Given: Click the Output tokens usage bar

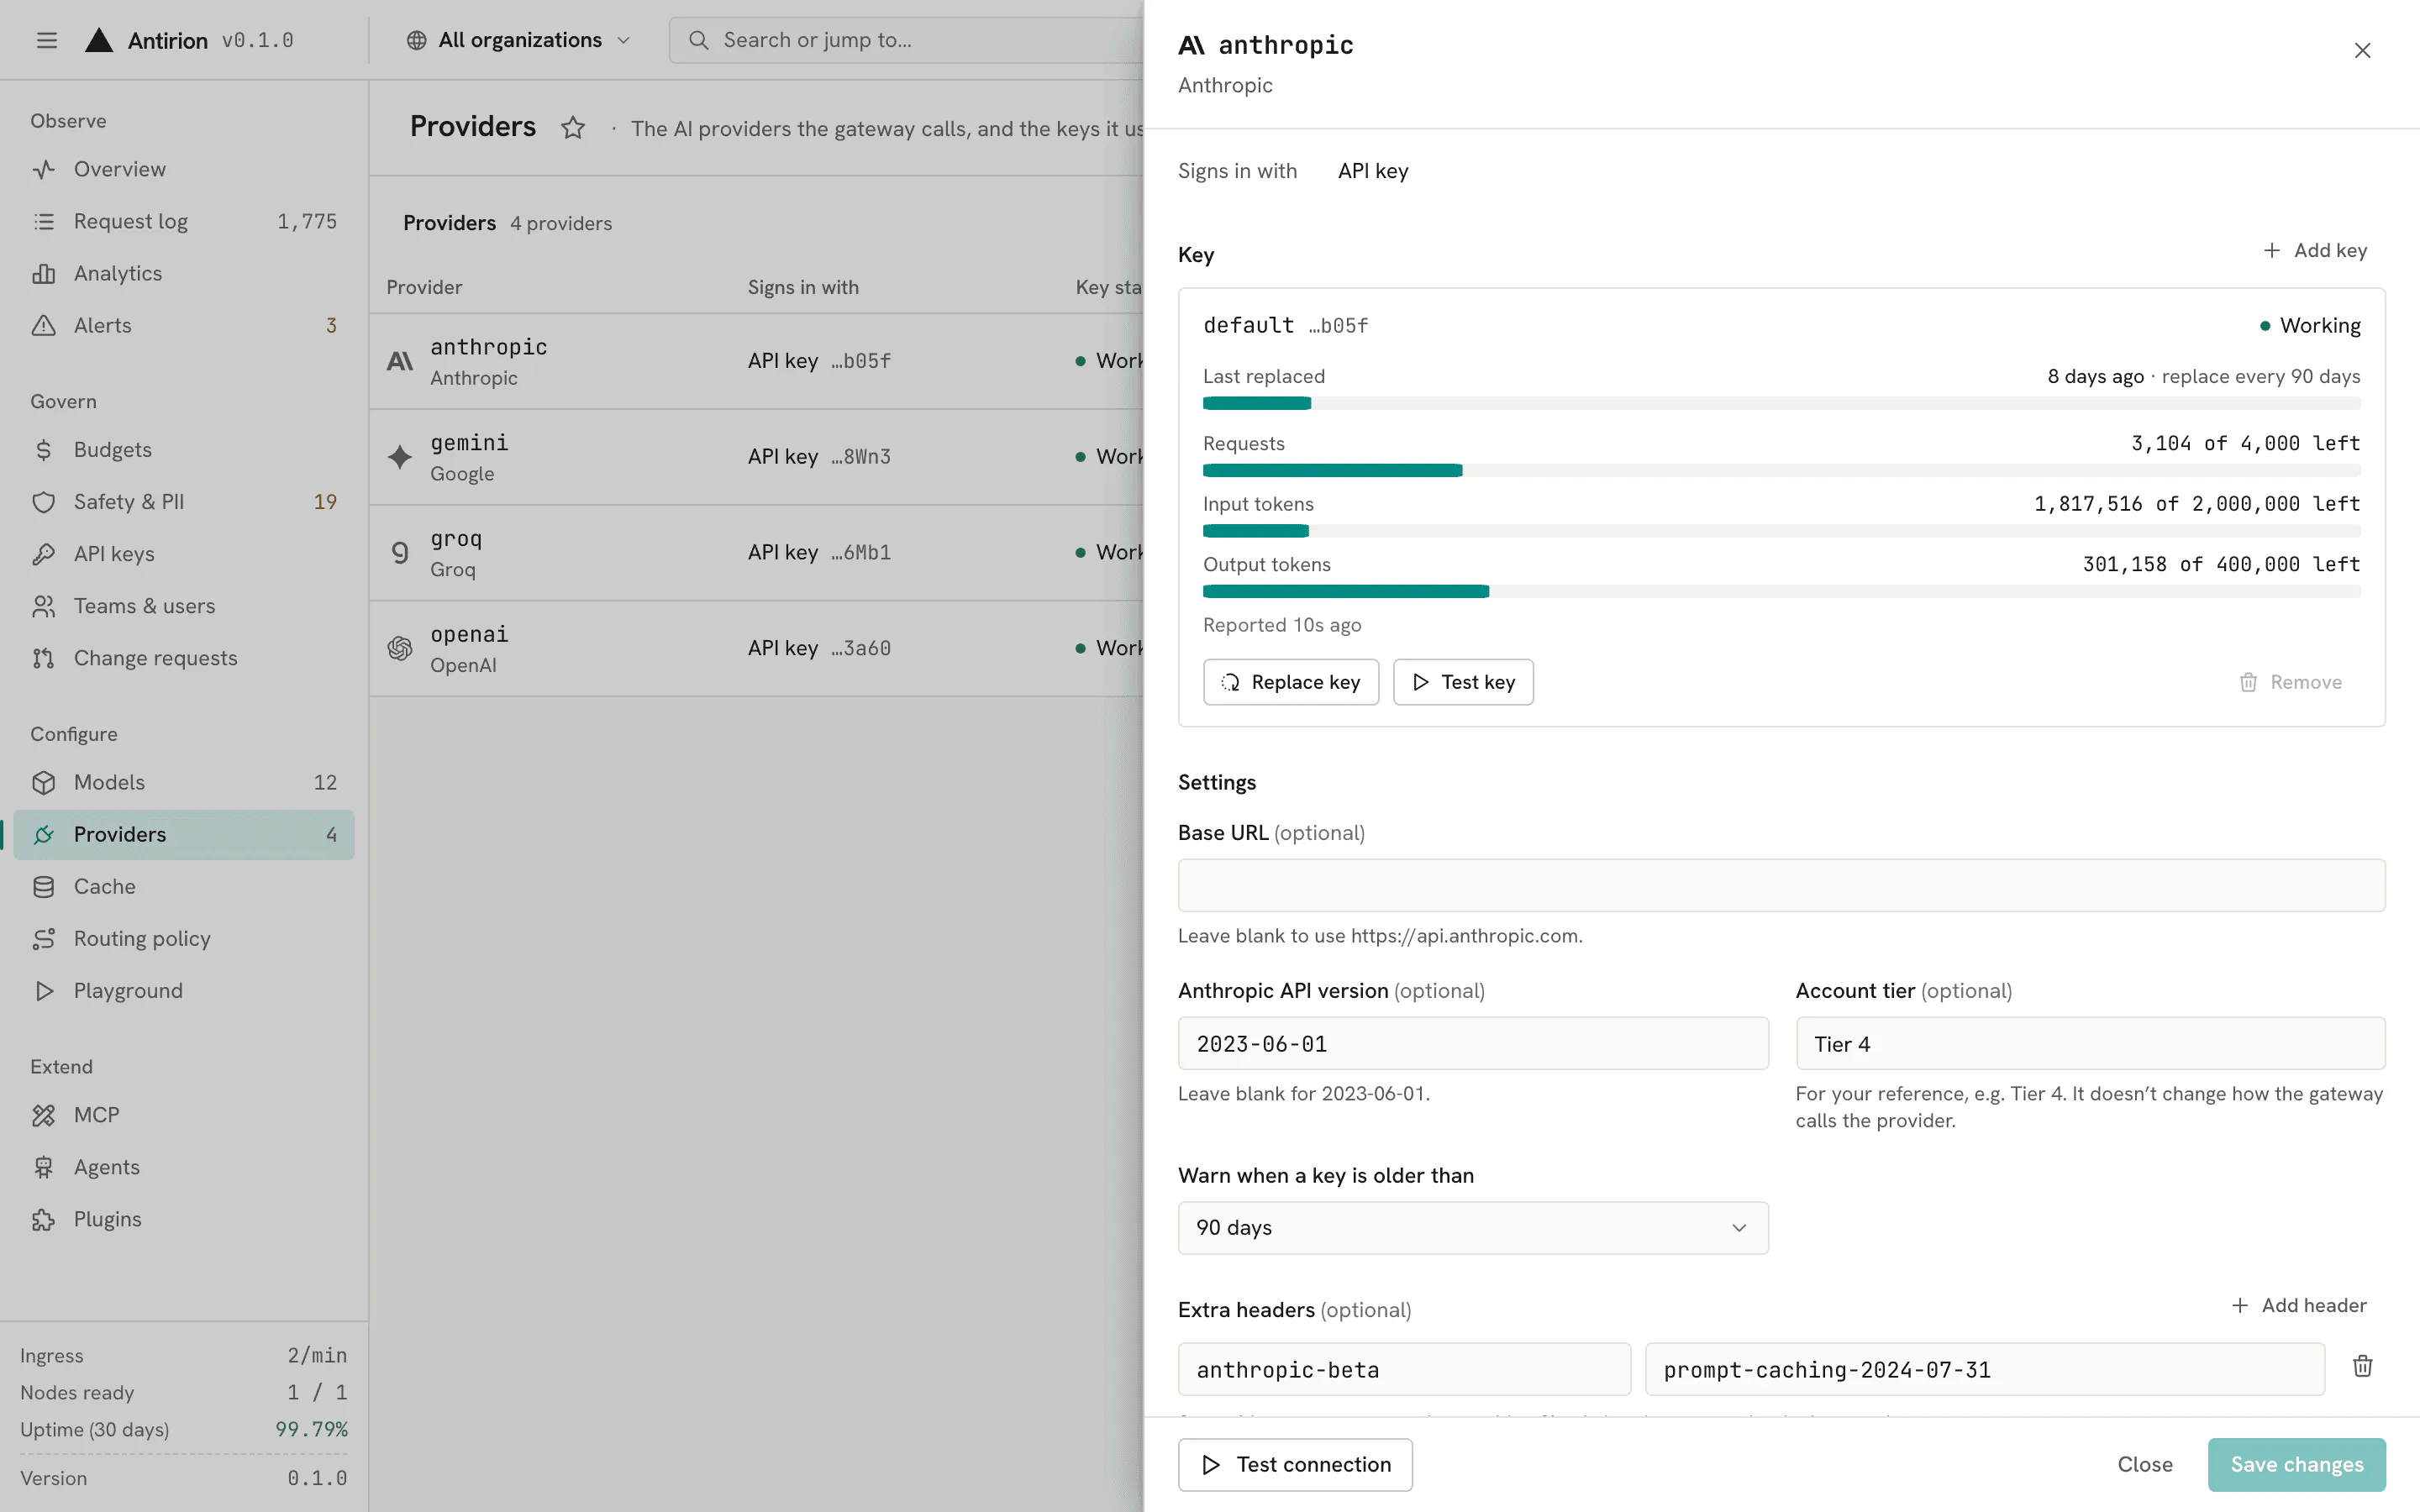Looking at the screenshot, I should (x=1781, y=591).
